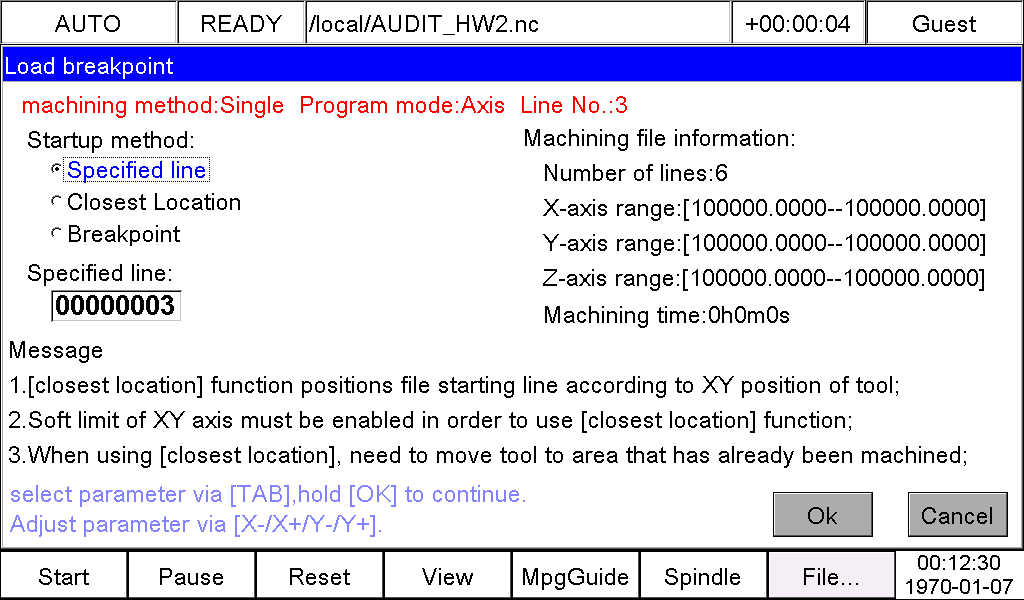The image size is (1024, 600).
Task: Click the Startup method: label
Action: tap(111, 140)
